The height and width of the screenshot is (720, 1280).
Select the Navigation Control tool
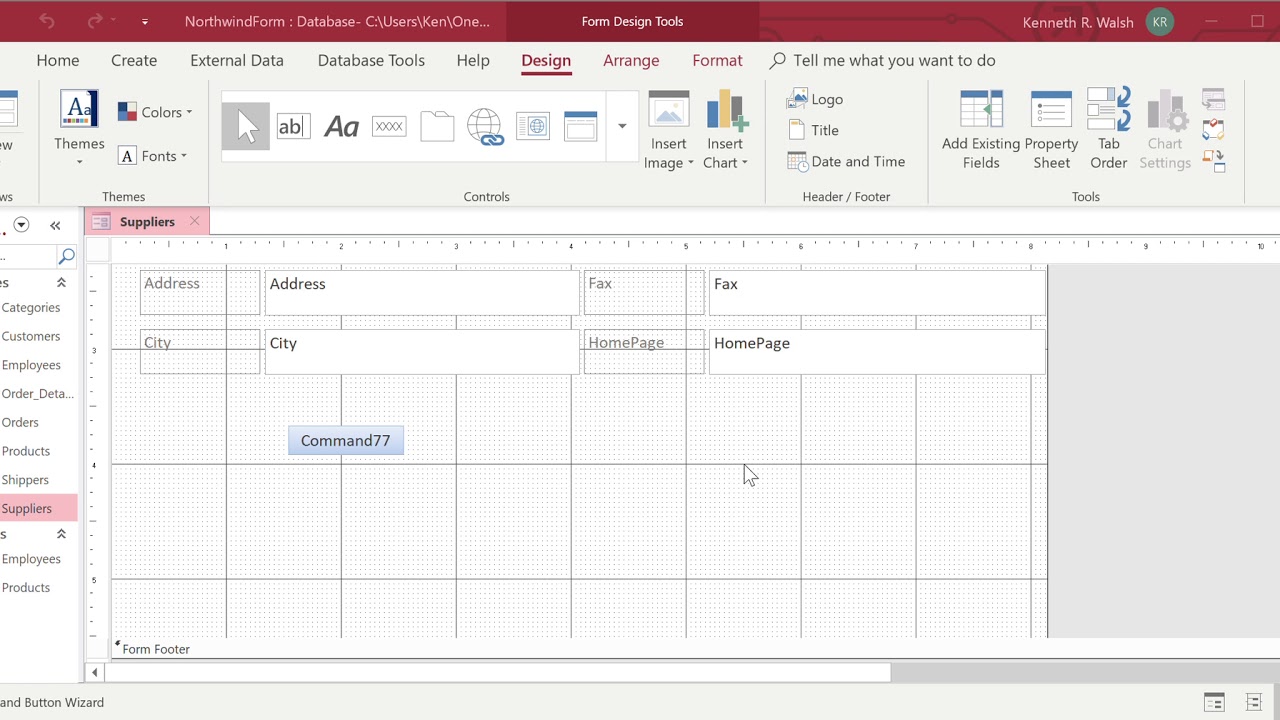click(581, 127)
